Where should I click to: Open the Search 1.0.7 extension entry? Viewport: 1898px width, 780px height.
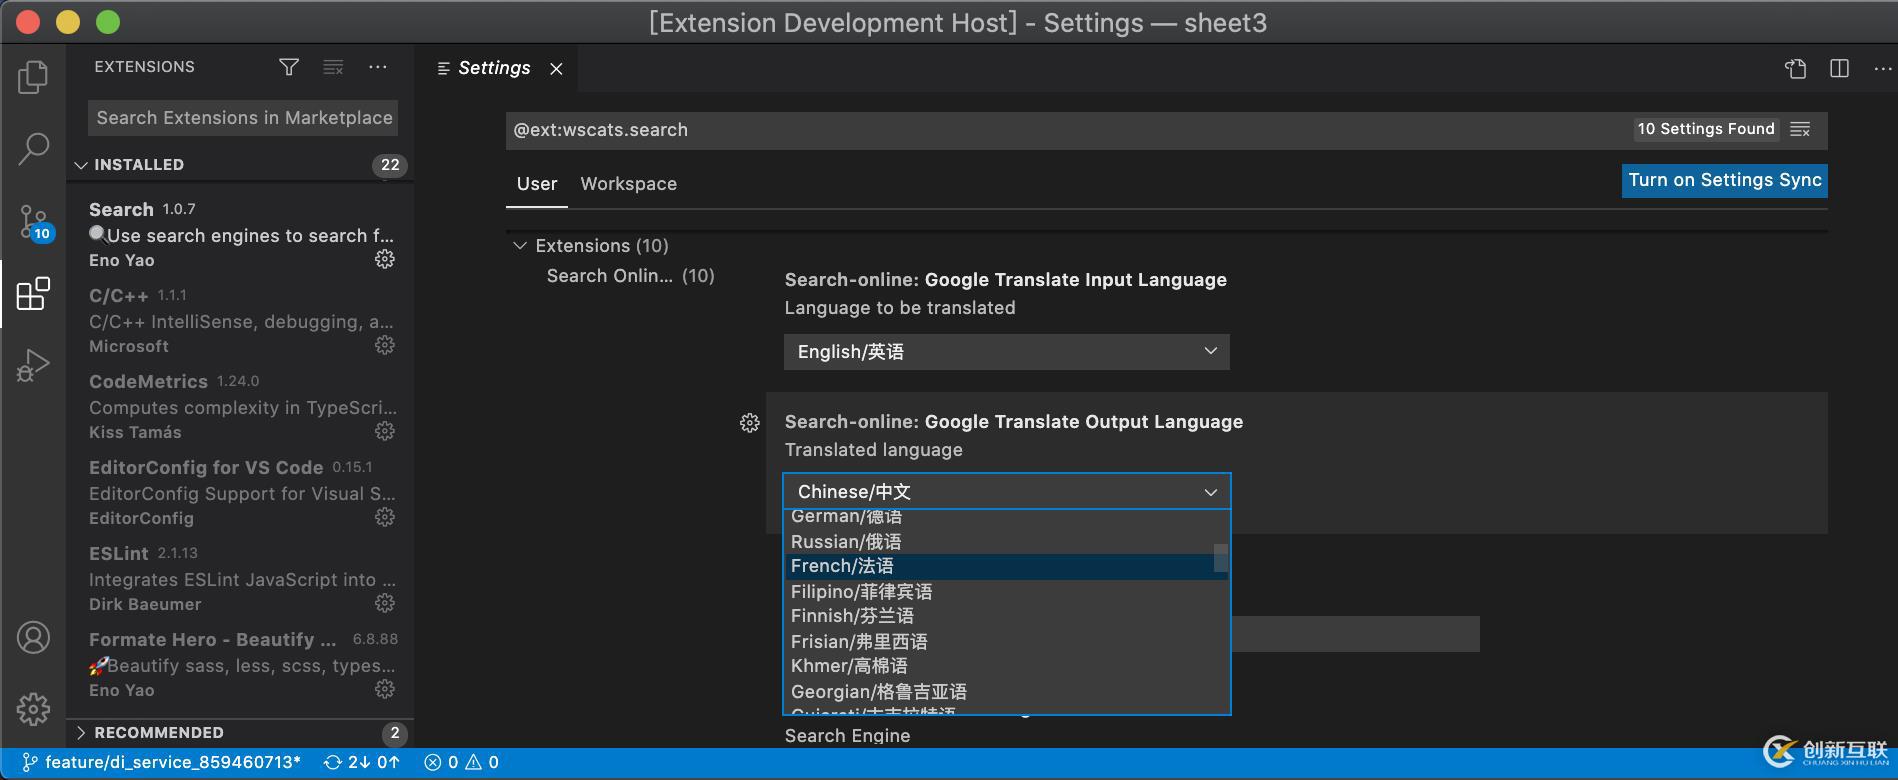coord(241,234)
